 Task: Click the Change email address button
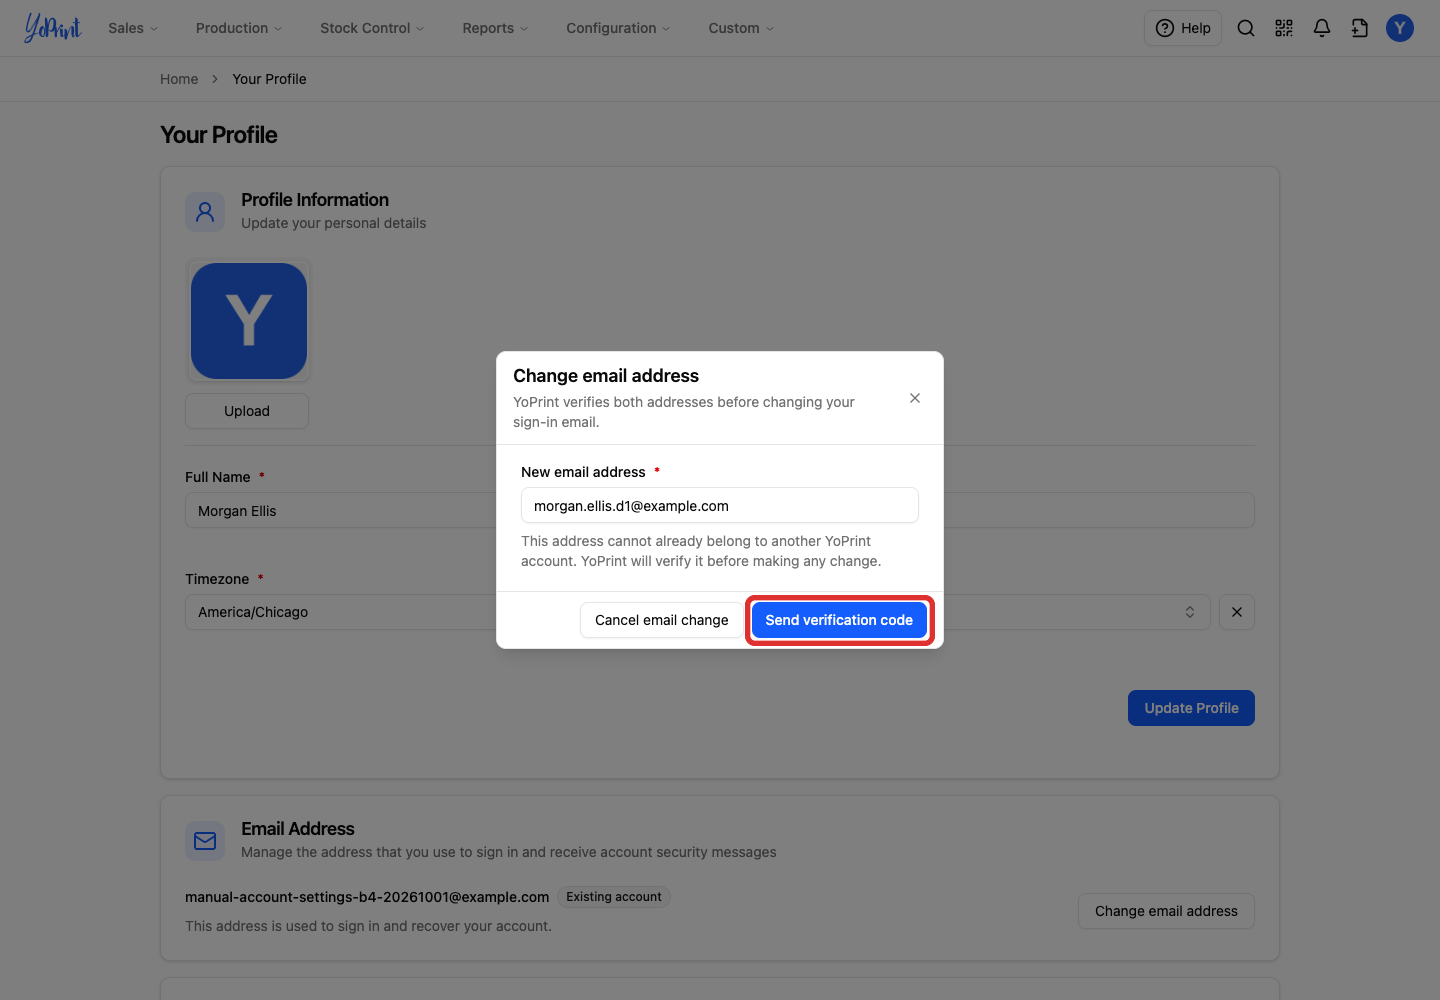tap(1166, 911)
